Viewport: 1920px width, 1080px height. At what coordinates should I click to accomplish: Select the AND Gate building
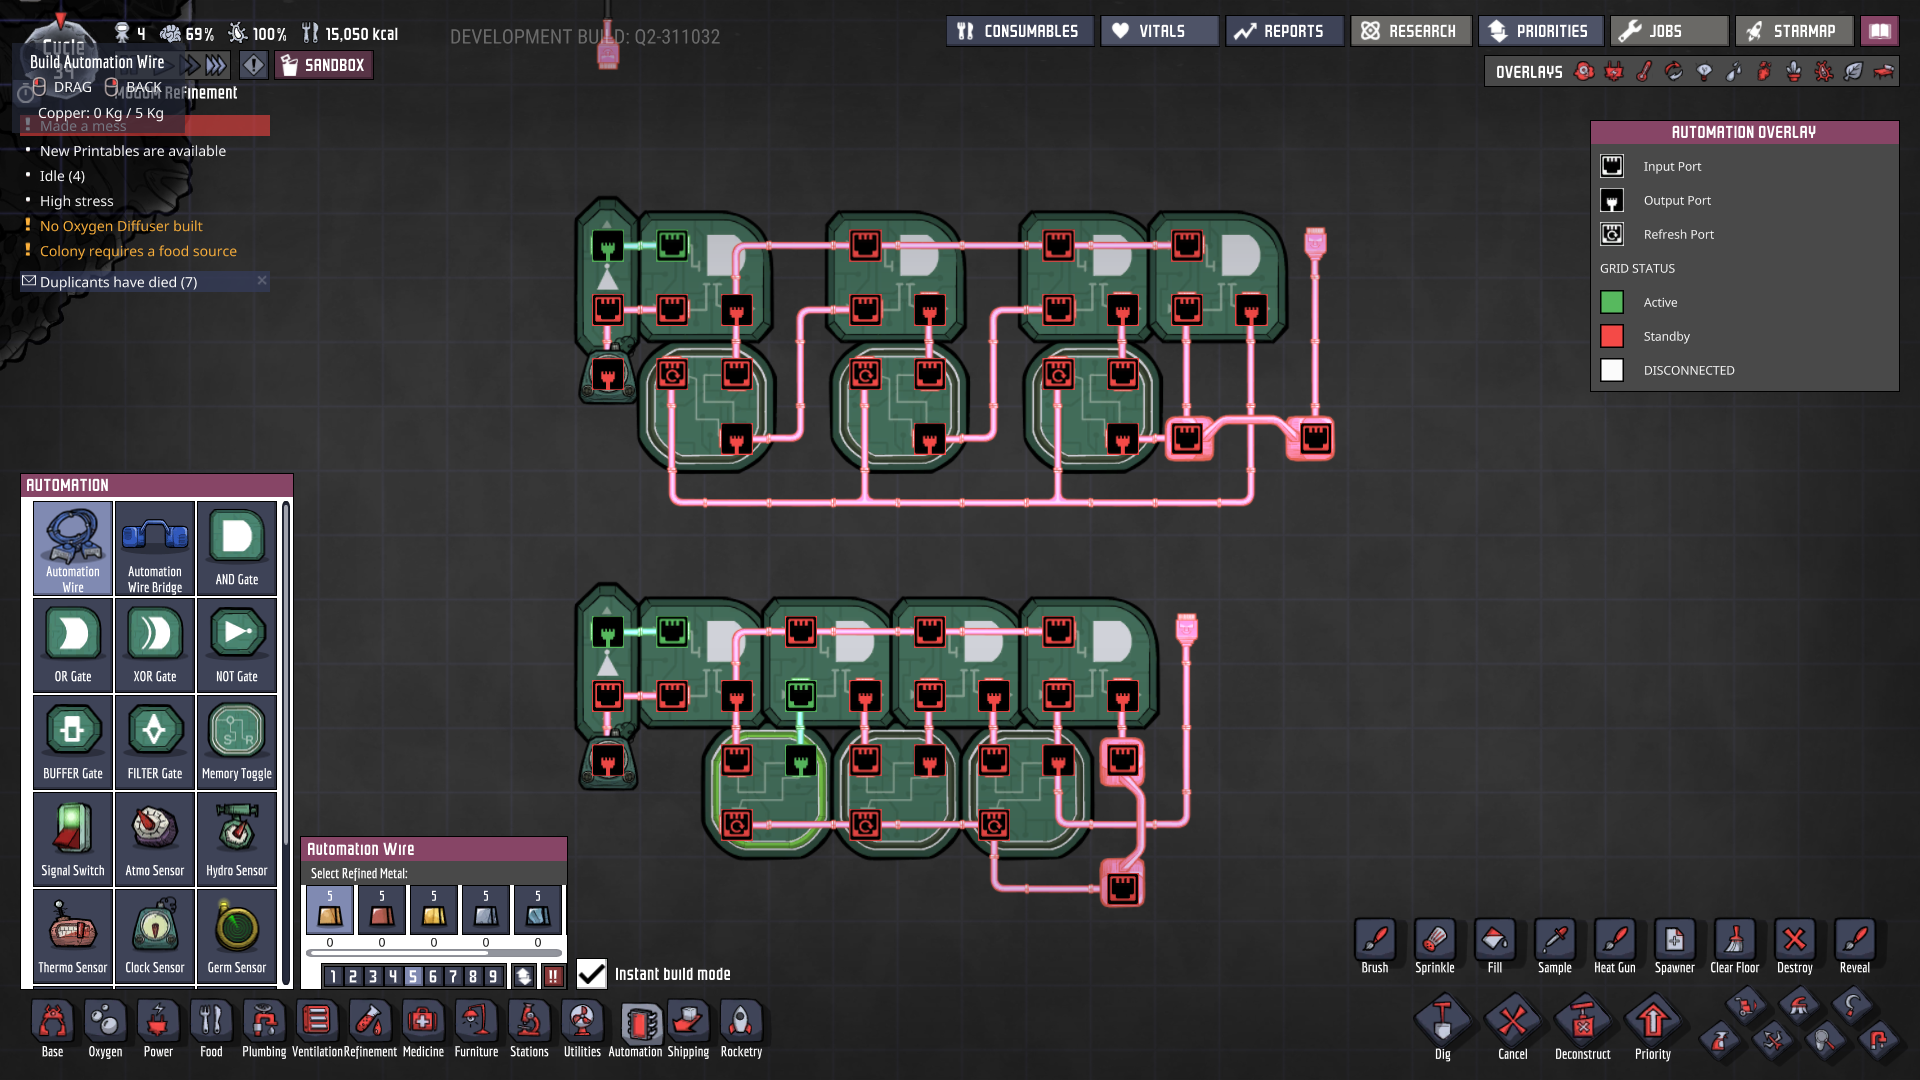pos(237,547)
